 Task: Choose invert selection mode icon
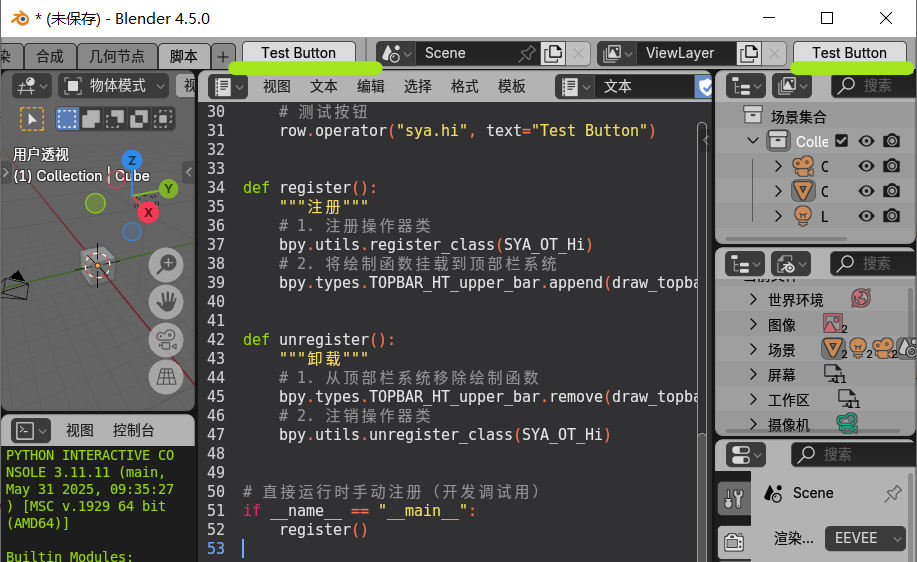click(139, 119)
